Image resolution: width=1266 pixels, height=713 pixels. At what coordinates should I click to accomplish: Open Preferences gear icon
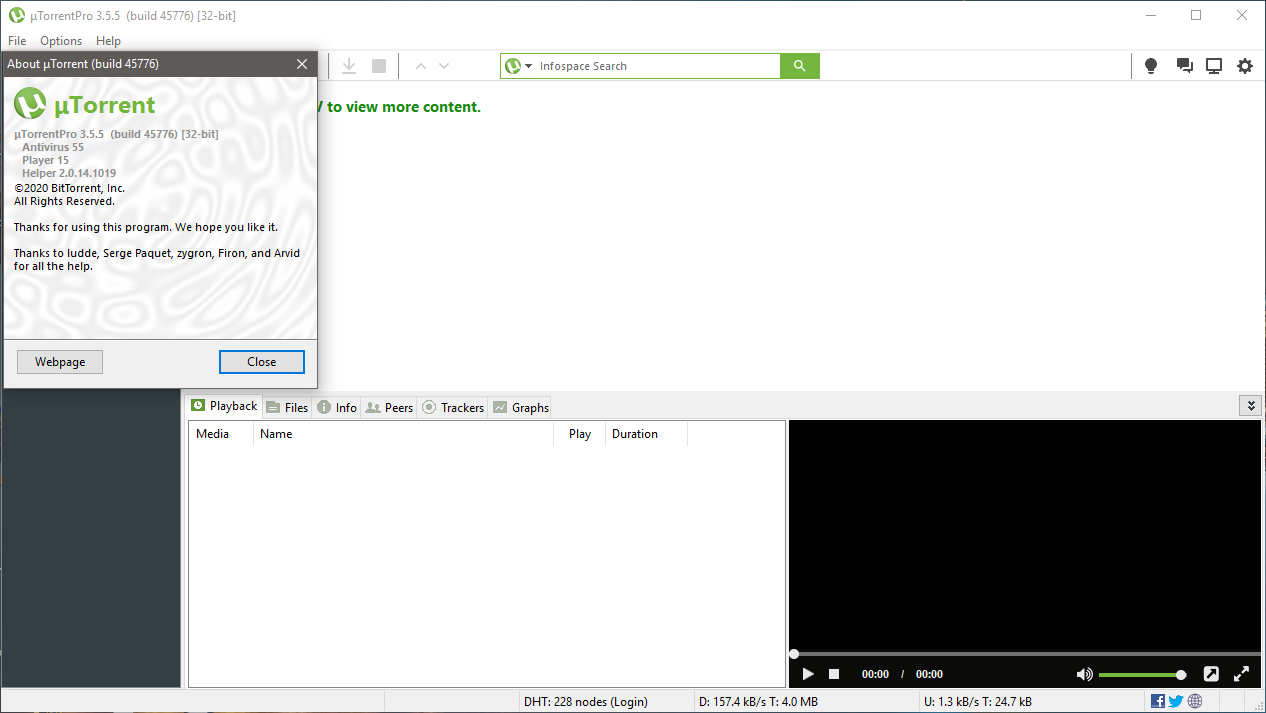[x=1245, y=66]
